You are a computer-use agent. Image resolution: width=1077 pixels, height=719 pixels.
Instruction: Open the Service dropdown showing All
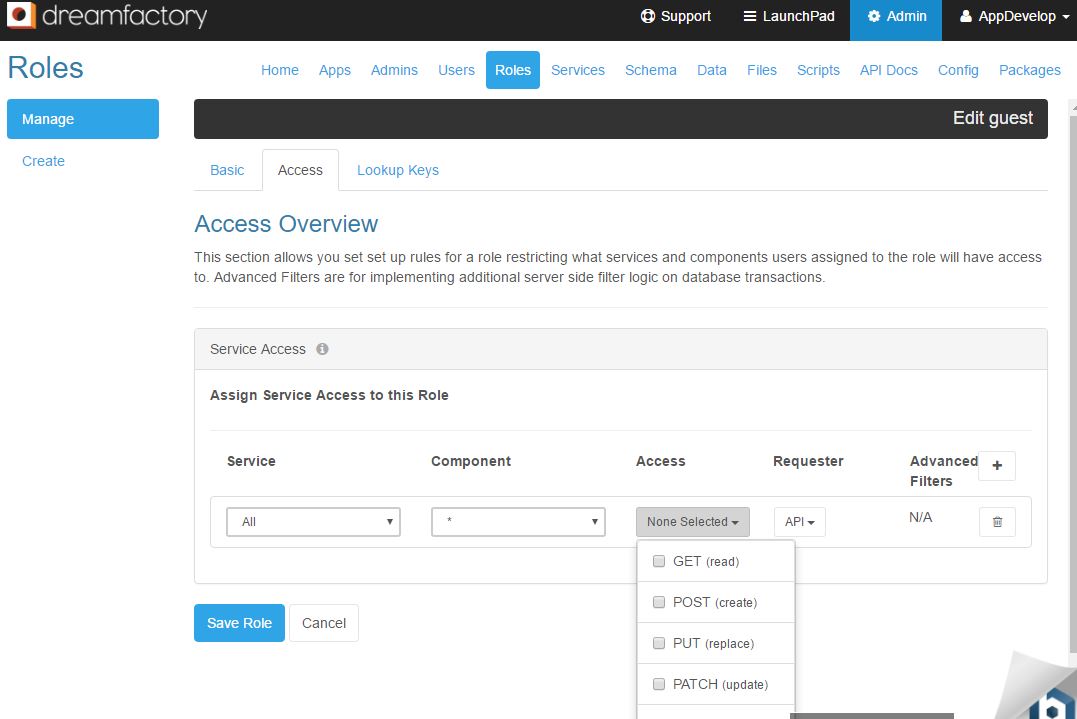[x=313, y=521]
